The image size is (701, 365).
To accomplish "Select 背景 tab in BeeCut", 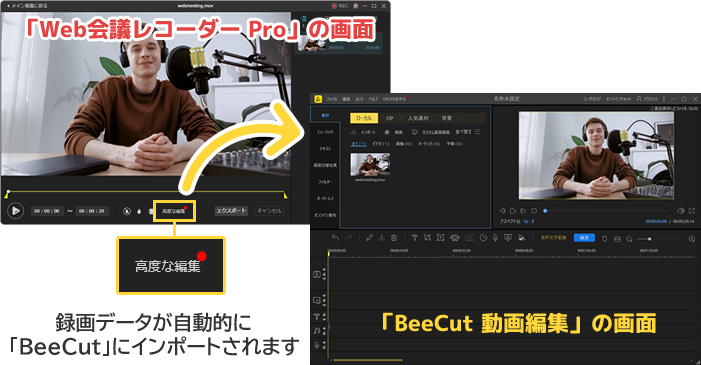I will [x=447, y=118].
